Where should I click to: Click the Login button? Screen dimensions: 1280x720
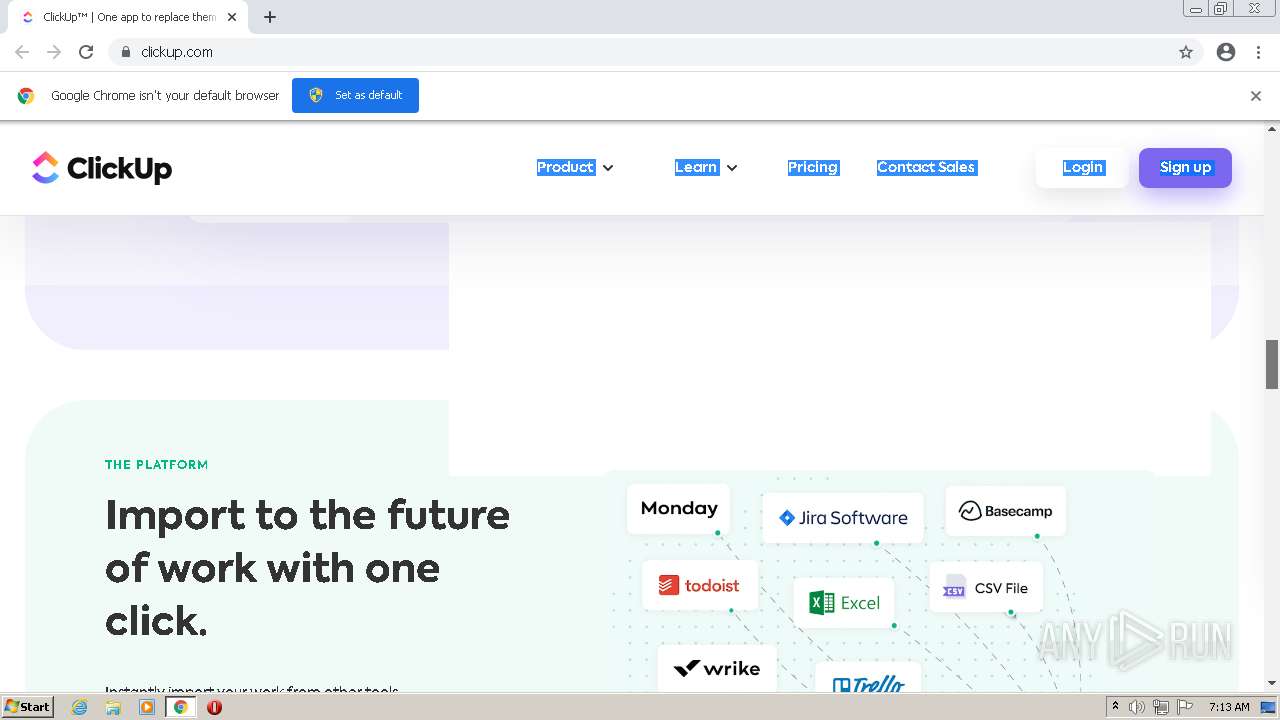tap(1083, 167)
